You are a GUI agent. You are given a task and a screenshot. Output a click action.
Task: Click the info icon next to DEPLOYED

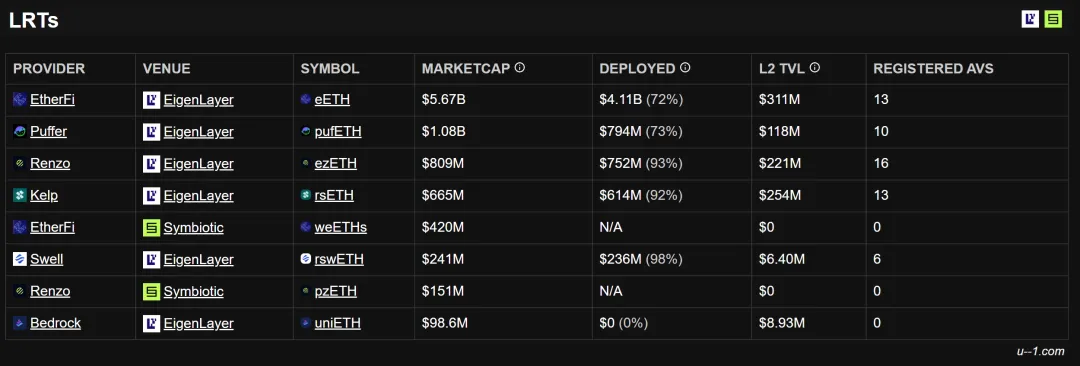pyautogui.click(x=685, y=68)
